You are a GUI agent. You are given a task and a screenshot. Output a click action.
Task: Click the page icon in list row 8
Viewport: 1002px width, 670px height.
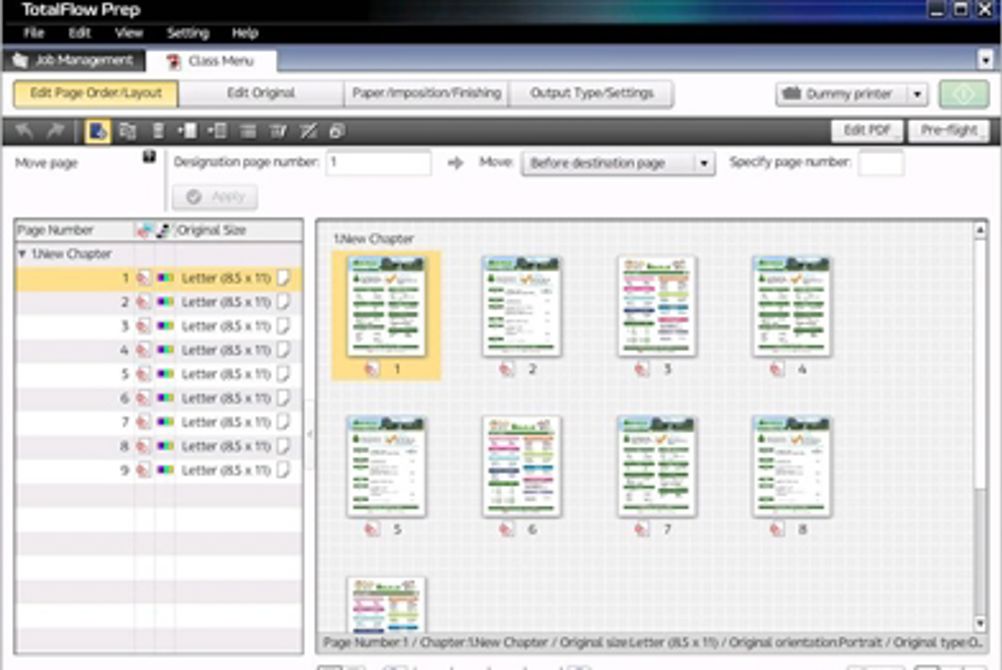pos(143,446)
